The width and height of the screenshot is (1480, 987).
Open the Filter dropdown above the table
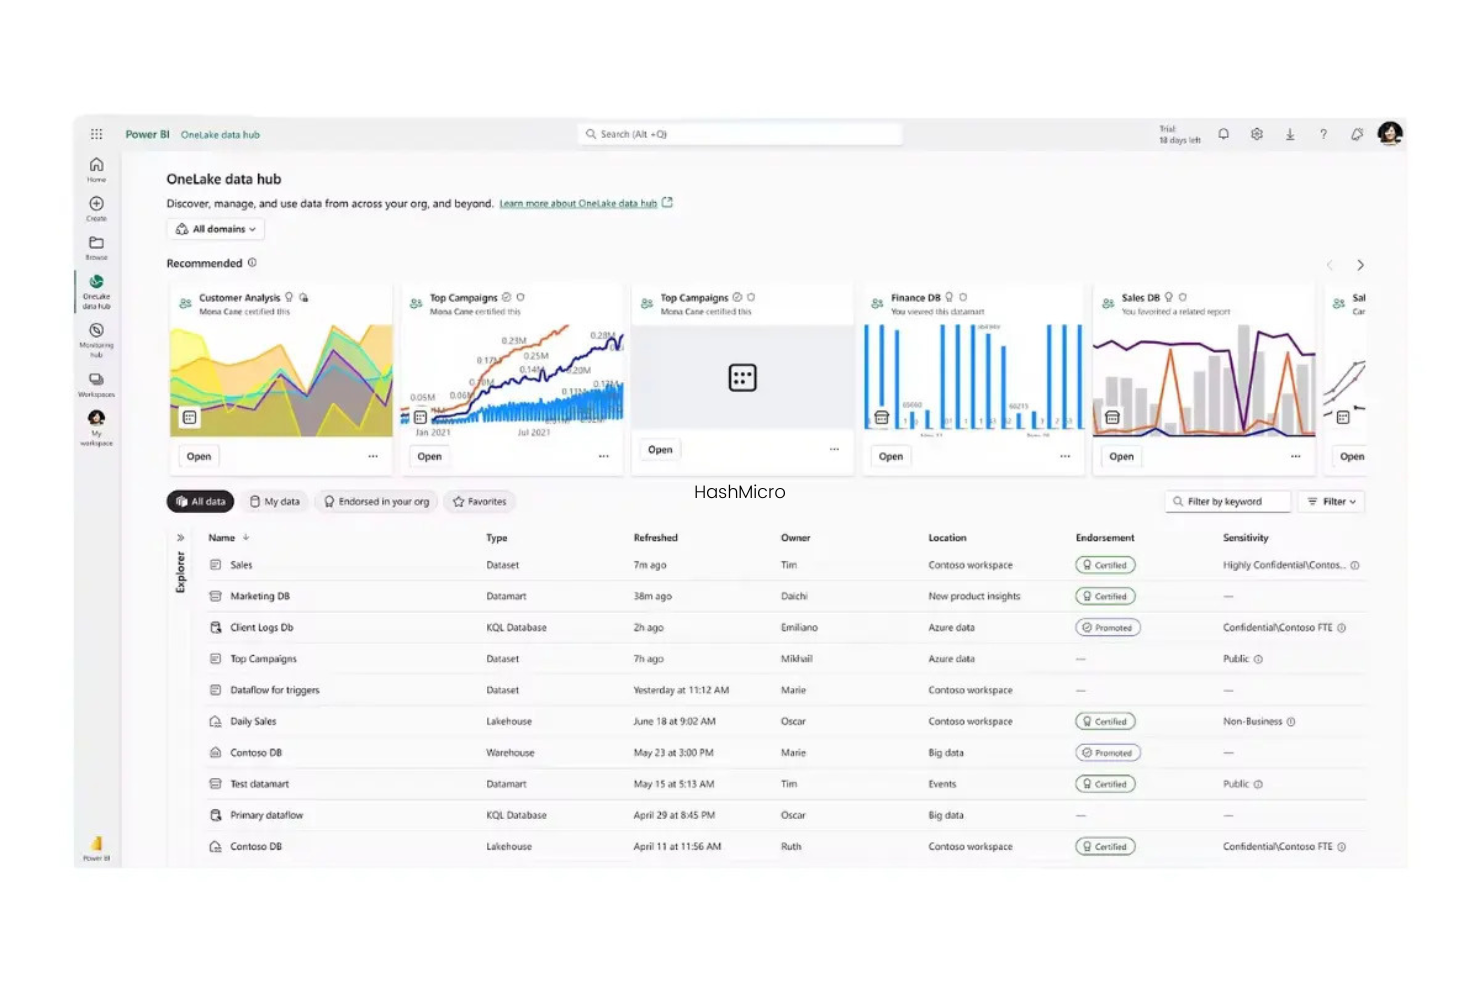[x=1331, y=501]
